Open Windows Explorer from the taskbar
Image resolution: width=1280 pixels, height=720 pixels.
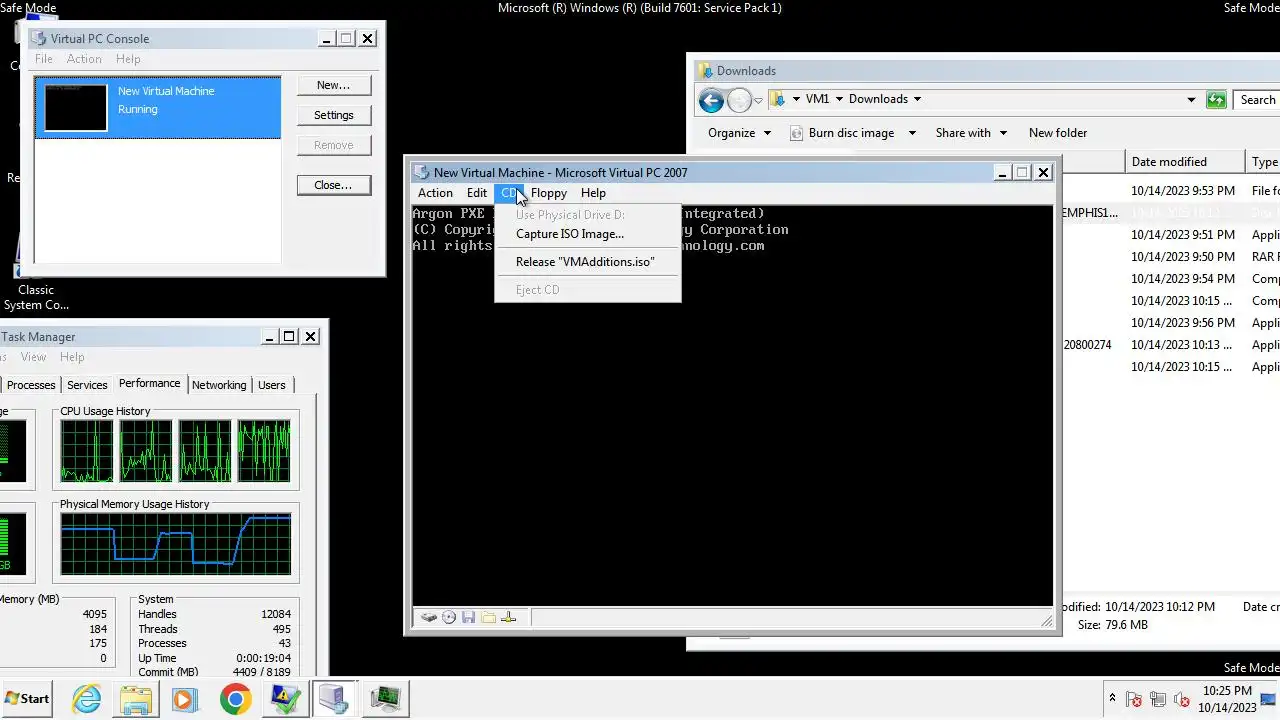(x=136, y=699)
